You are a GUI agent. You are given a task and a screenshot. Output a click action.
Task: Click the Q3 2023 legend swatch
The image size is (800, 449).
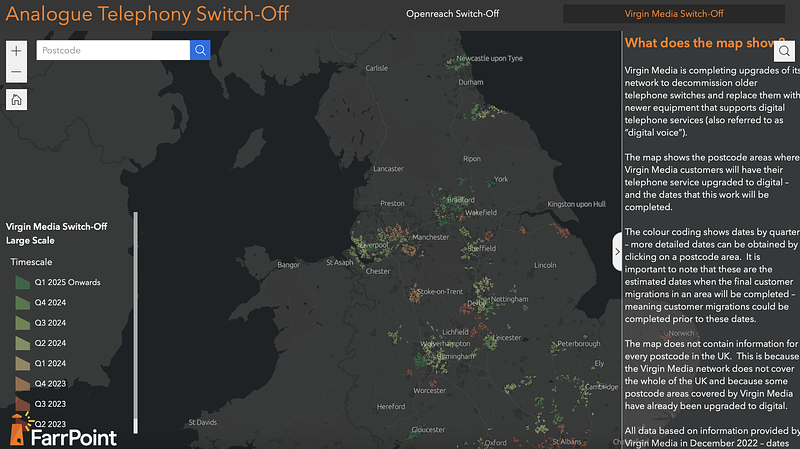pyautogui.click(x=22, y=404)
